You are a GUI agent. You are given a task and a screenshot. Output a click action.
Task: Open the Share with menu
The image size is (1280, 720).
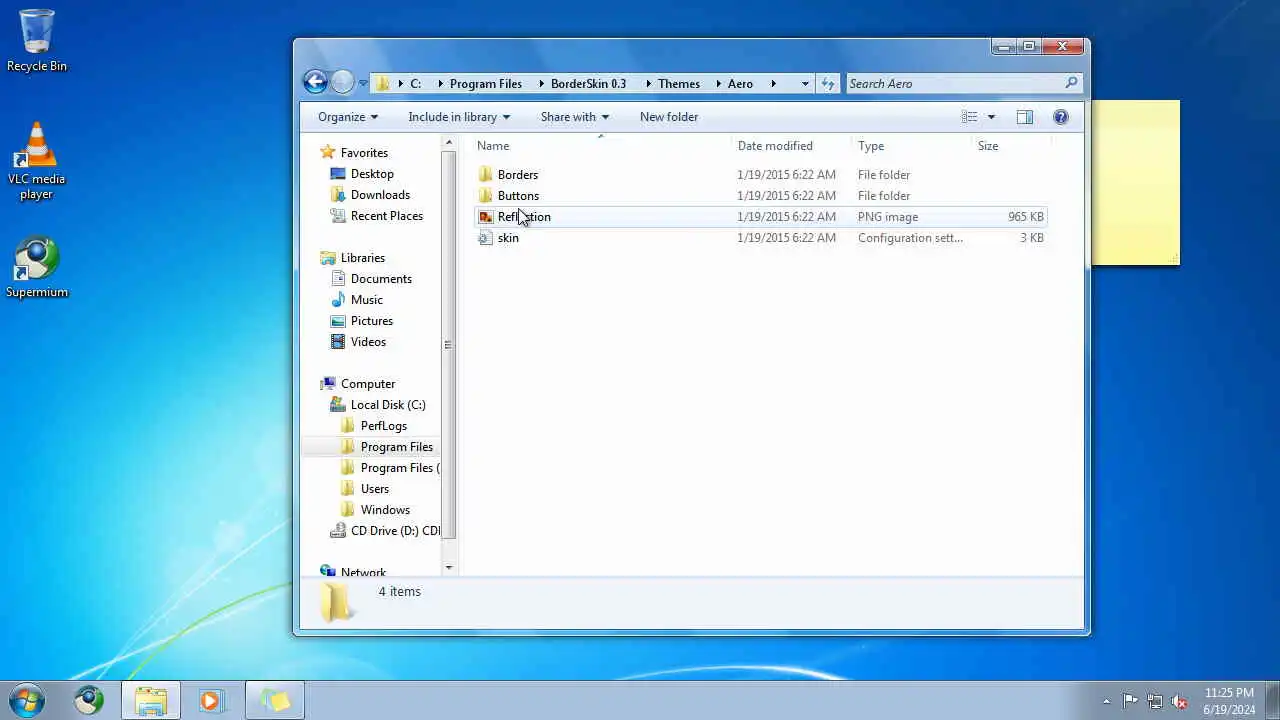(x=575, y=117)
